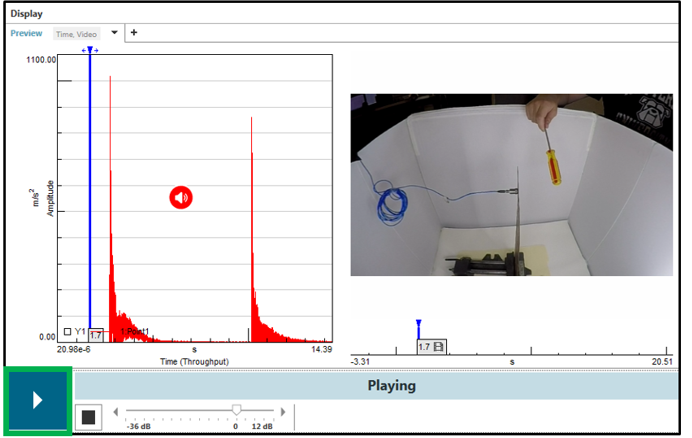This screenshot has height=438, width=692.
Task: Select the Time, Video layout field
Action: coord(76,33)
